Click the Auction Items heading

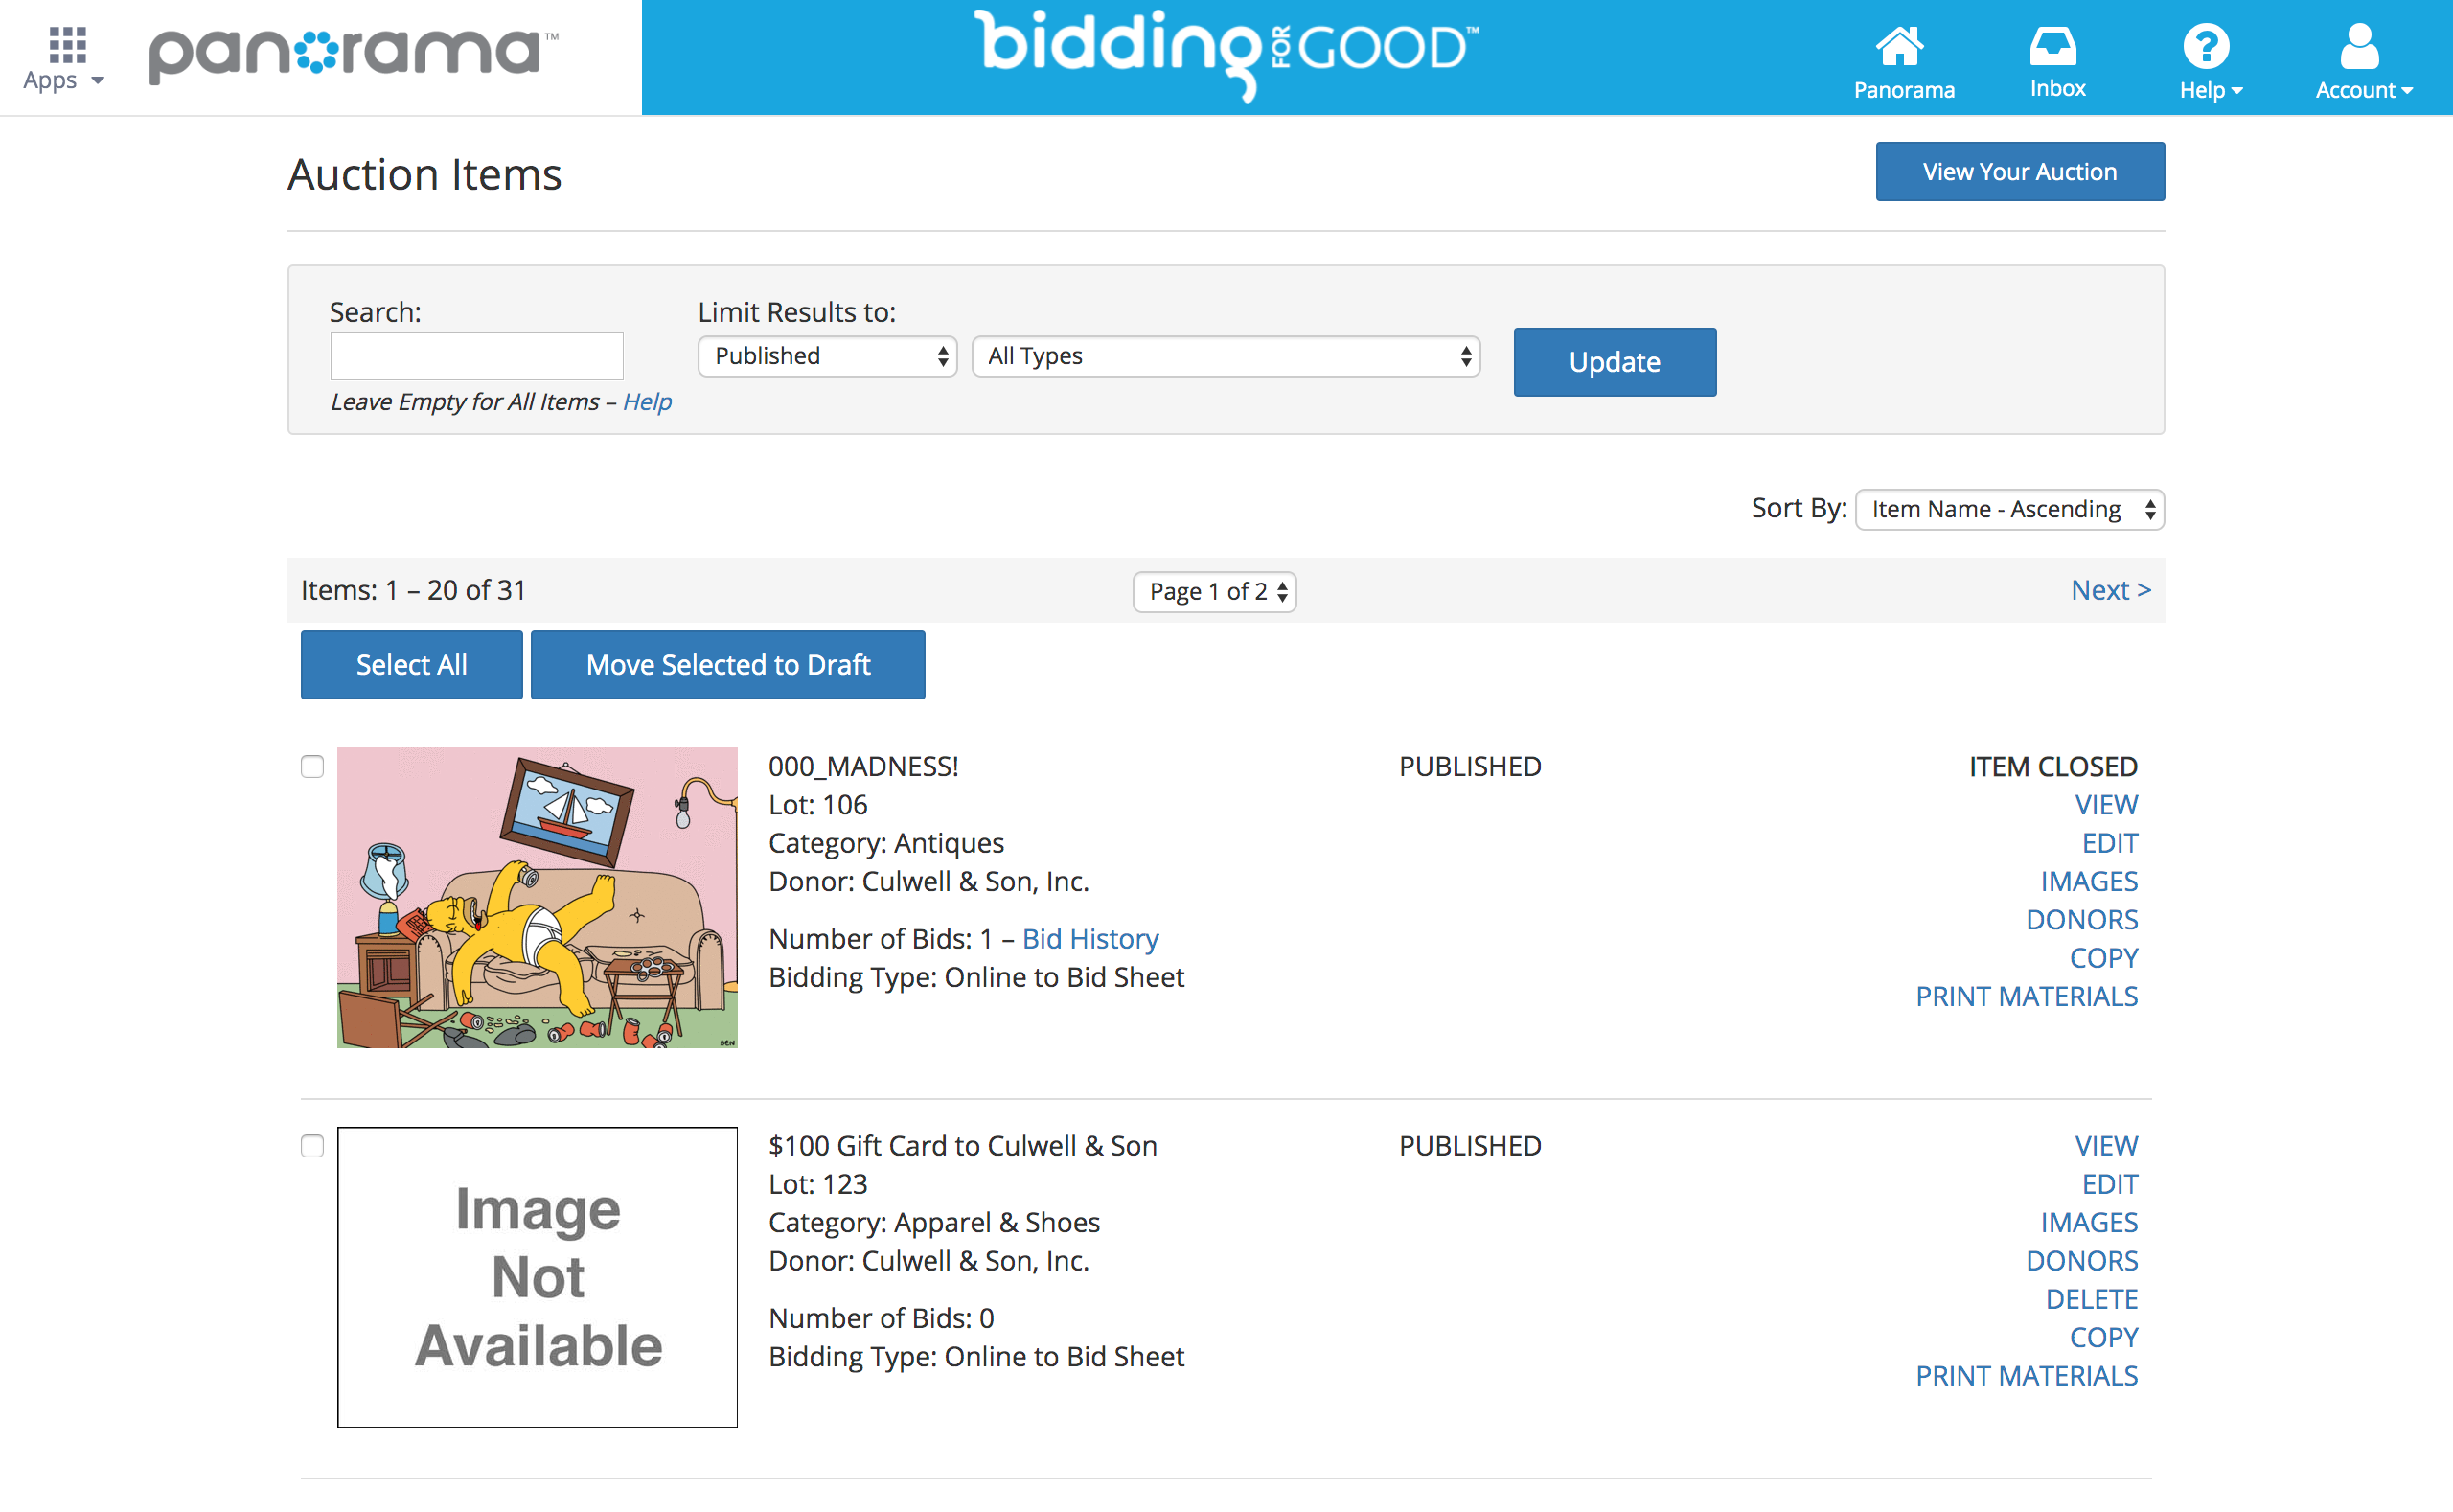pos(425,174)
